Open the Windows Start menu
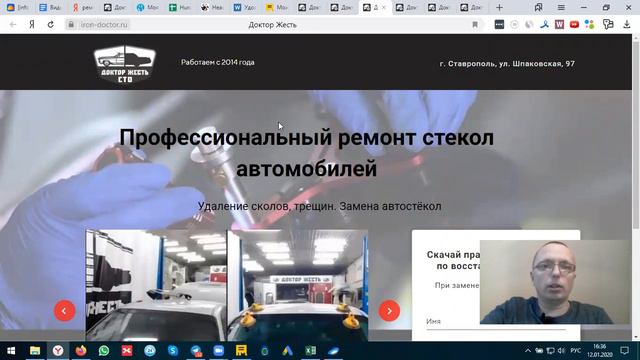The height and width of the screenshot is (360, 640). click(x=11, y=351)
